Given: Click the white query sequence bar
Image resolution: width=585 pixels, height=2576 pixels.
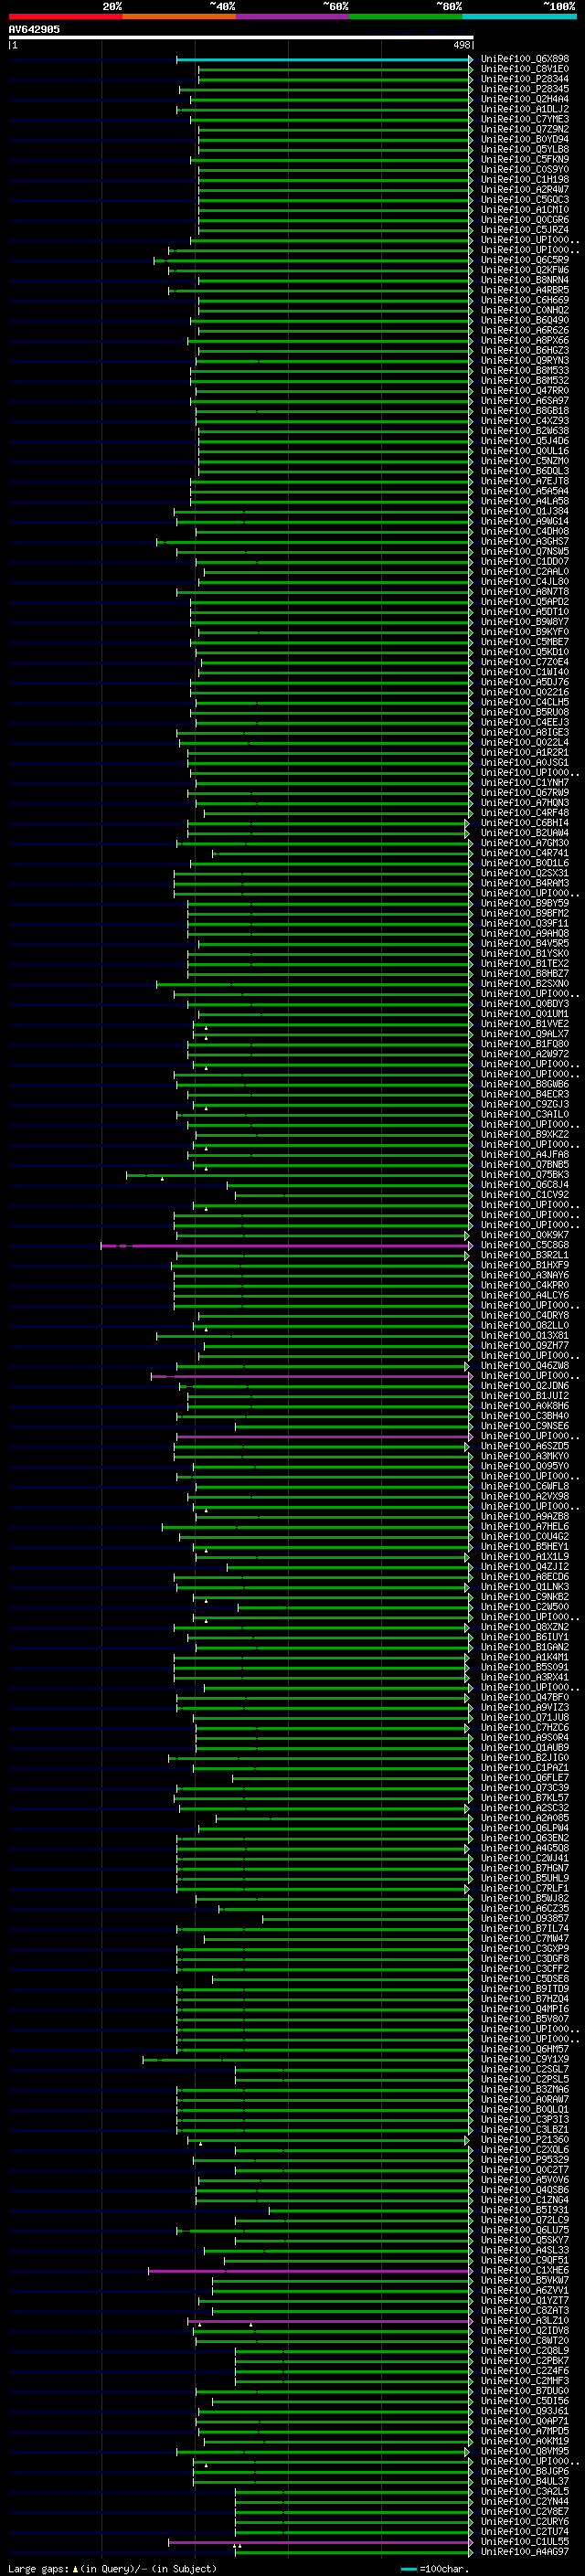Looking at the screenshot, I should click(241, 37).
